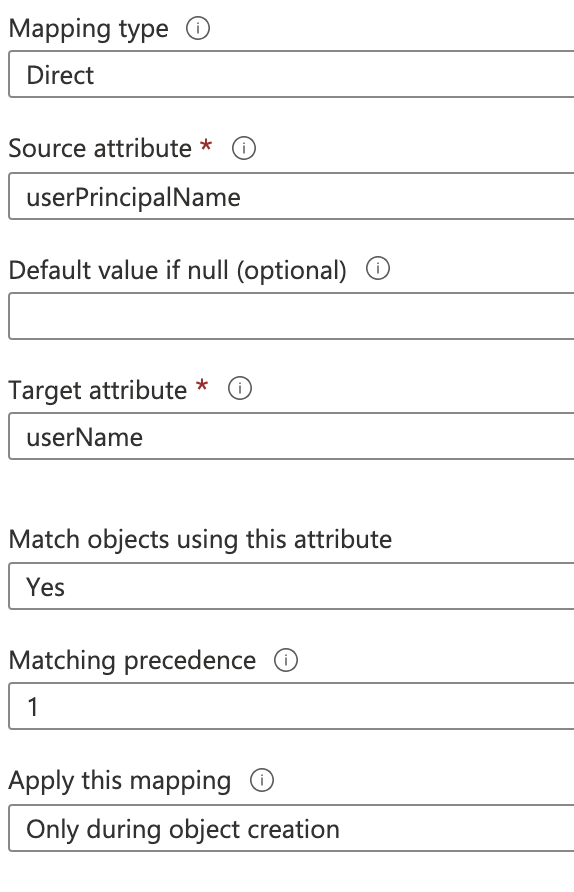
Task: Select the Matching precedence field showing 1
Action: pos(291,706)
